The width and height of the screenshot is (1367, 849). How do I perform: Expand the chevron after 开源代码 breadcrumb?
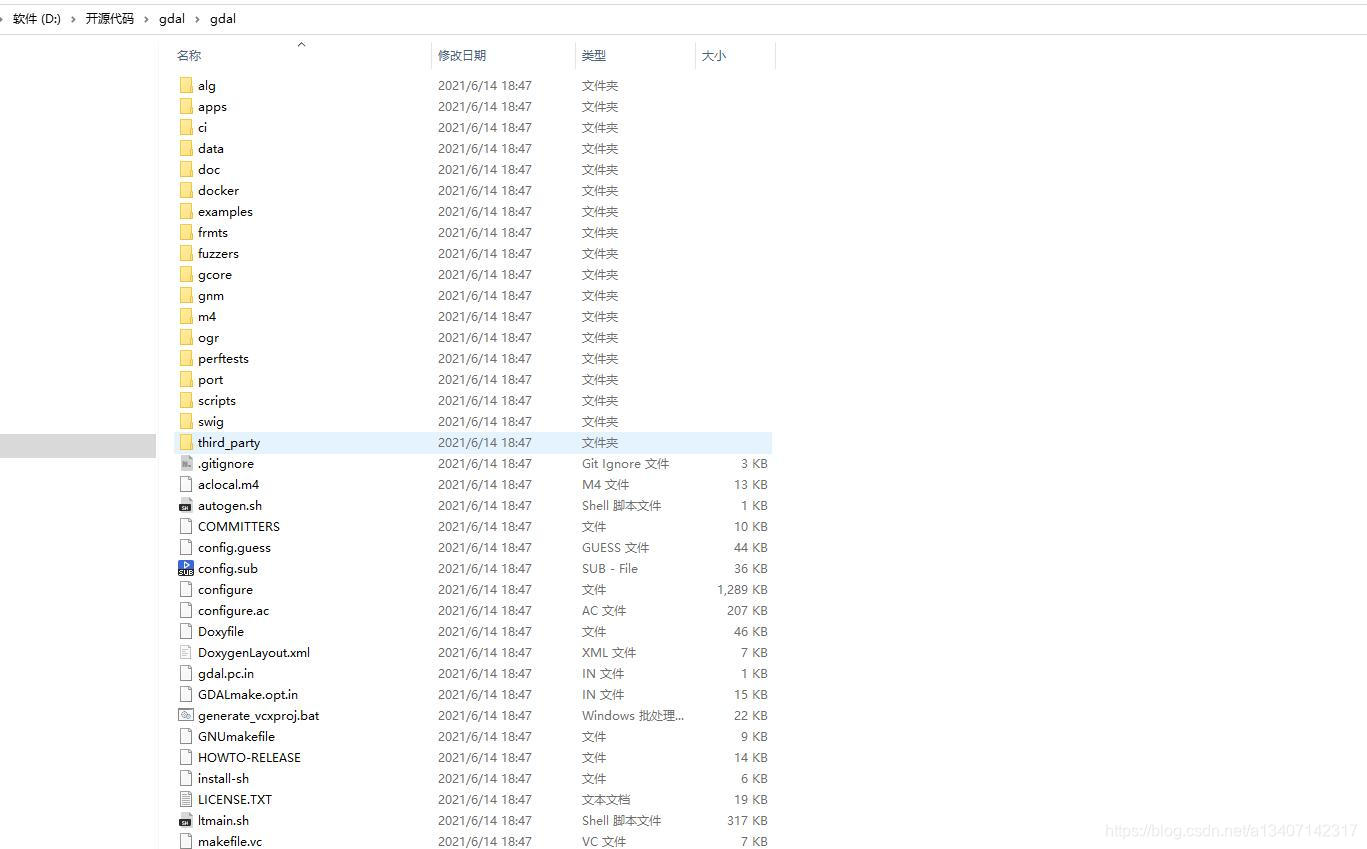click(x=147, y=19)
